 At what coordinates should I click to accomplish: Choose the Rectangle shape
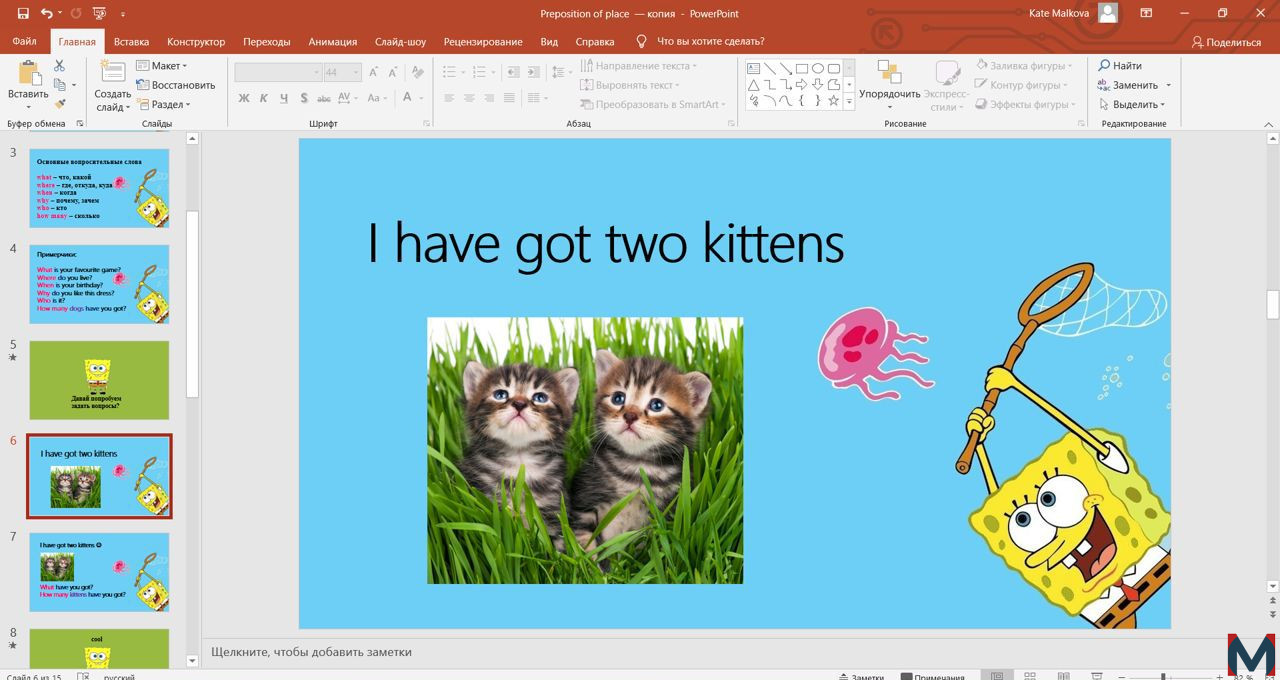pyautogui.click(x=802, y=69)
